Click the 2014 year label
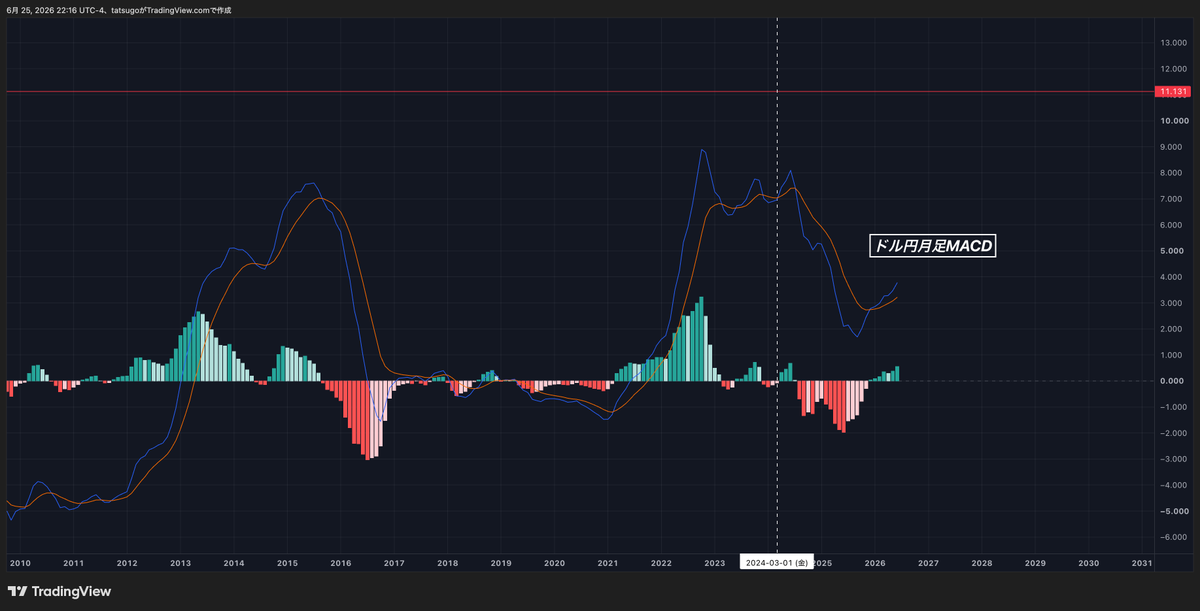The height and width of the screenshot is (611, 1200). coord(234,563)
